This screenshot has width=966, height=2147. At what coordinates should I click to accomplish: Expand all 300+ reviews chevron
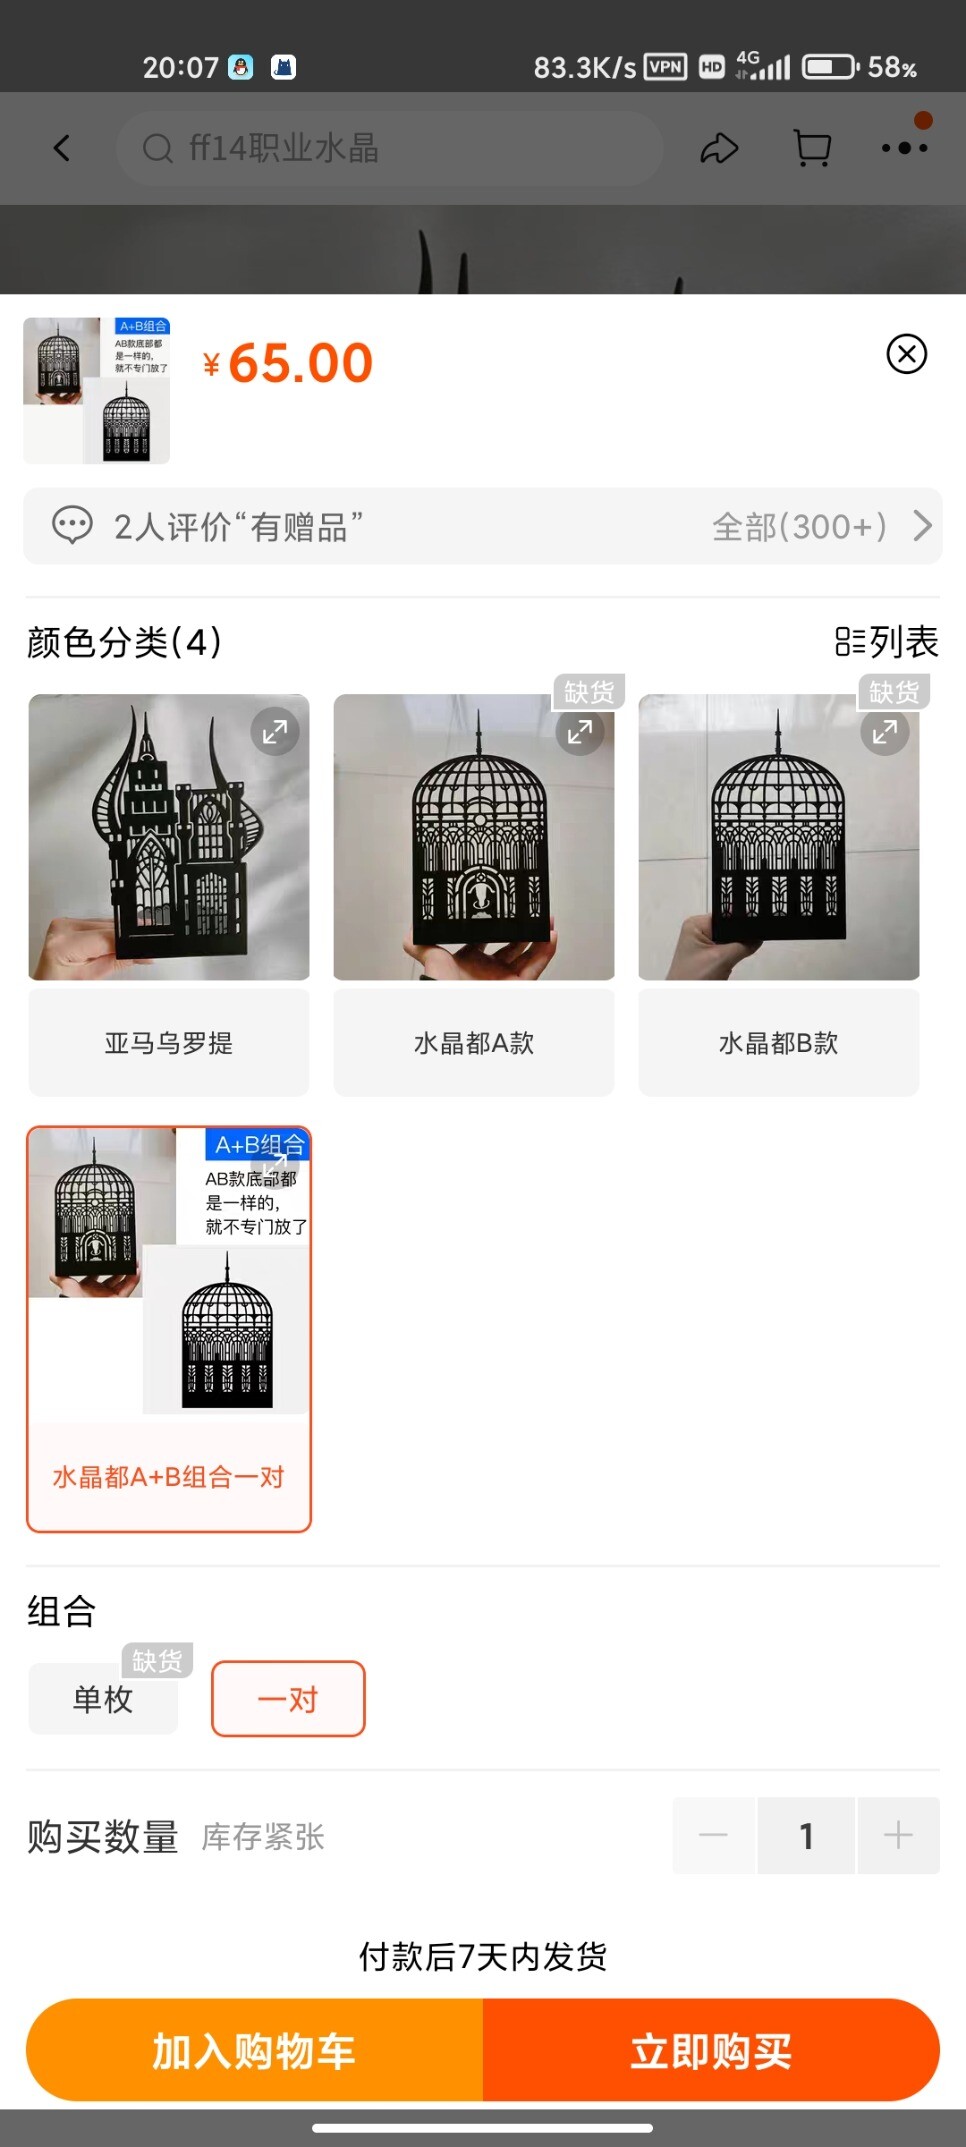[x=923, y=526]
